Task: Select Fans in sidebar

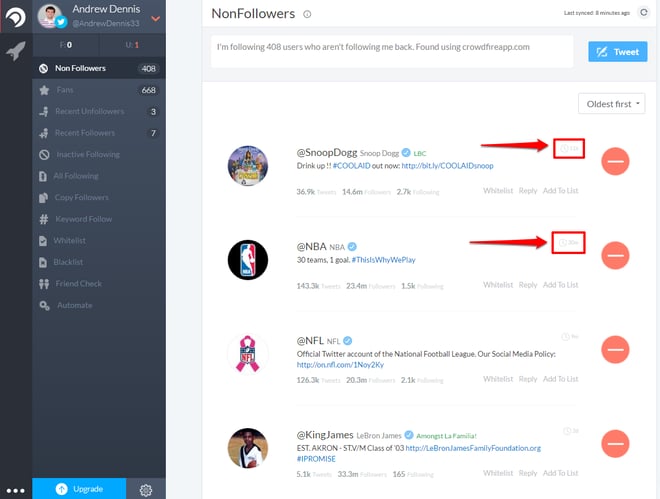Action: (x=99, y=90)
